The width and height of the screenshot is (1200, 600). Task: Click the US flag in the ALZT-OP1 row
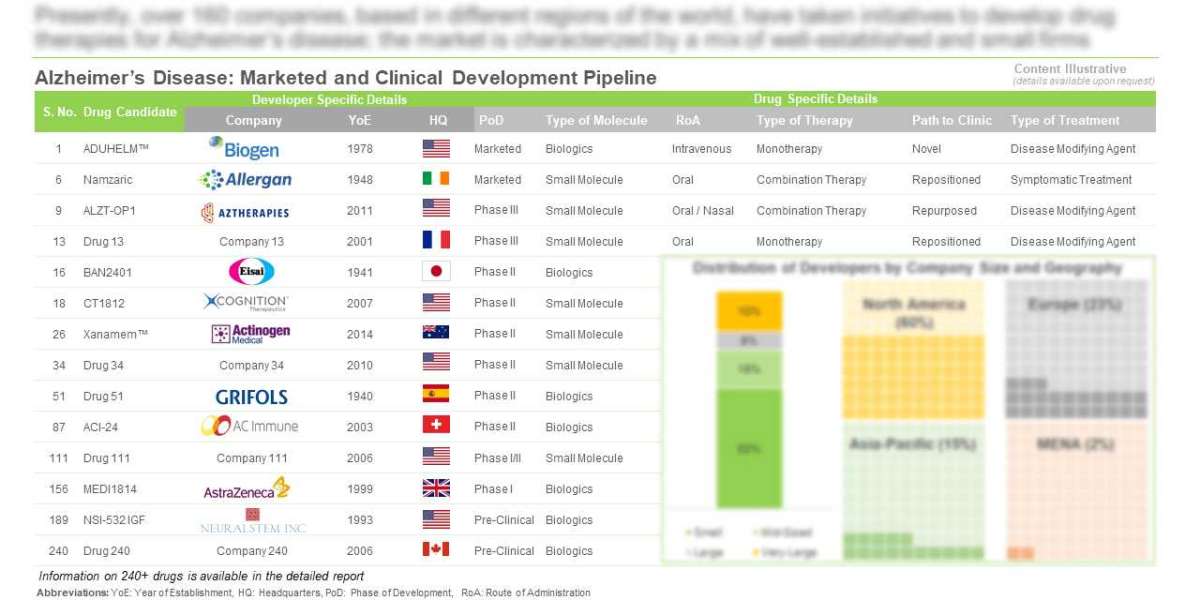tap(436, 209)
